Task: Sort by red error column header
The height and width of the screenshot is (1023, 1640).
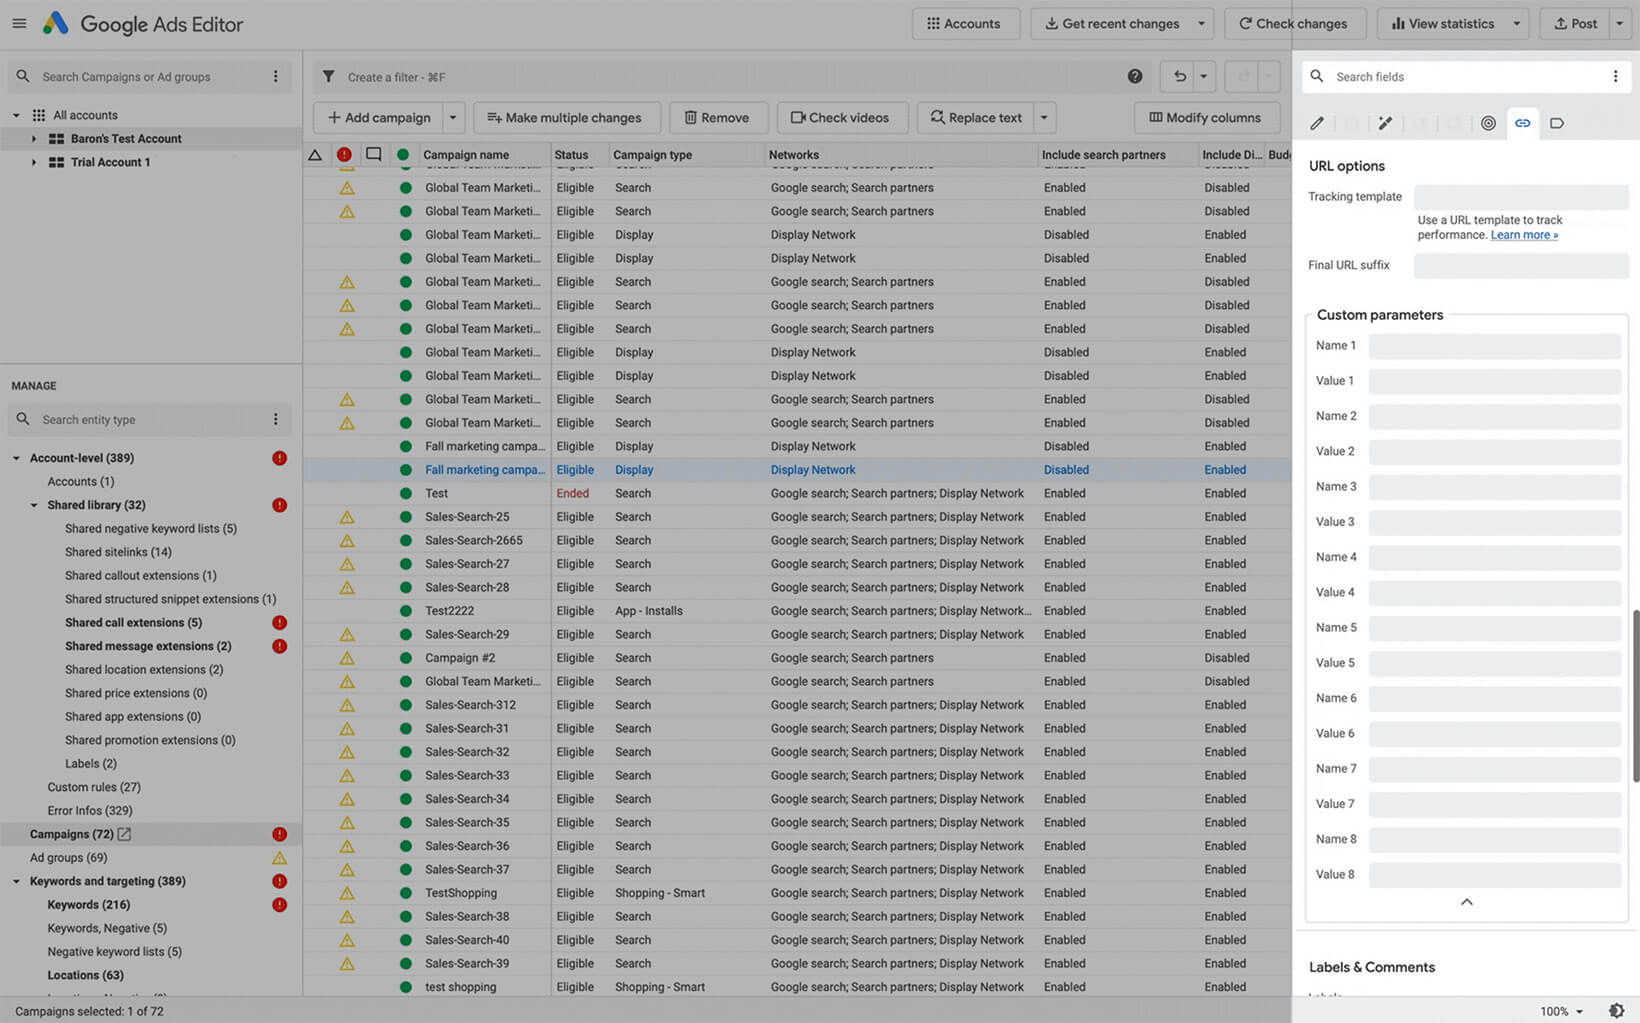Action: [344, 155]
